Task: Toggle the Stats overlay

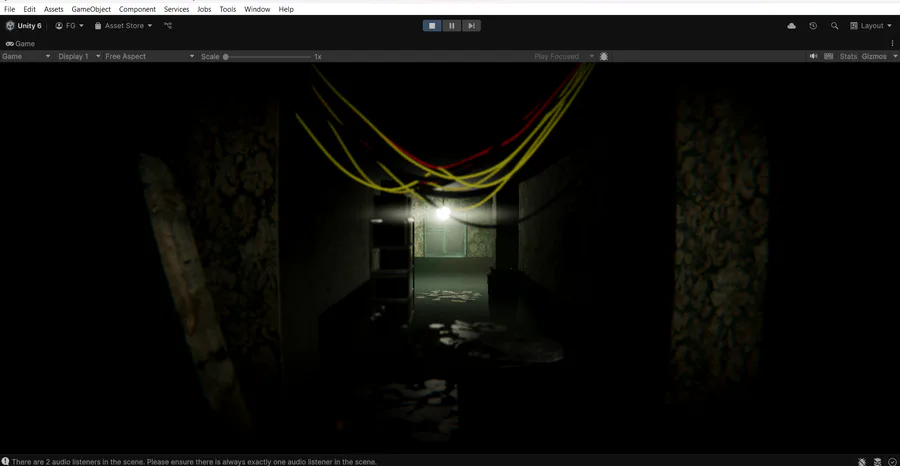Action: (848, 56)
